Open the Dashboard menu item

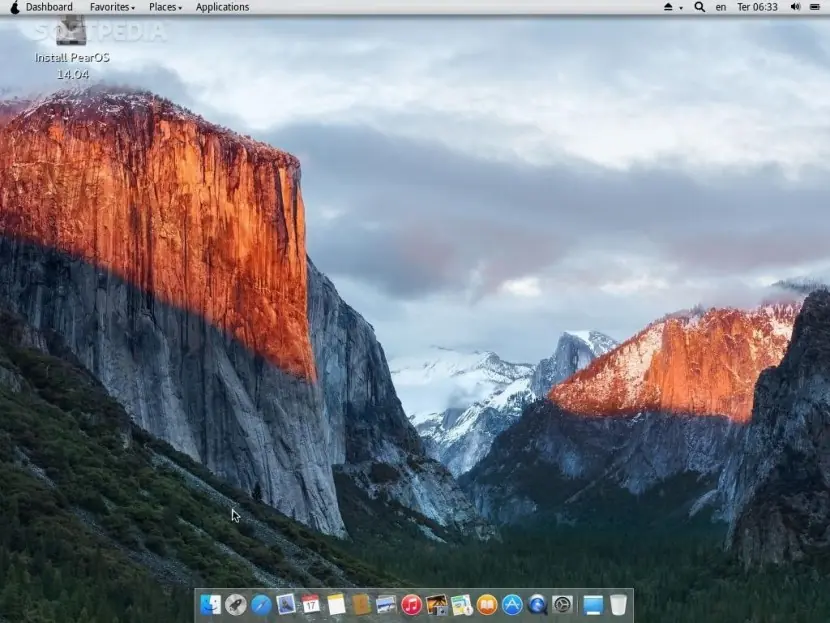coord(49,7)
